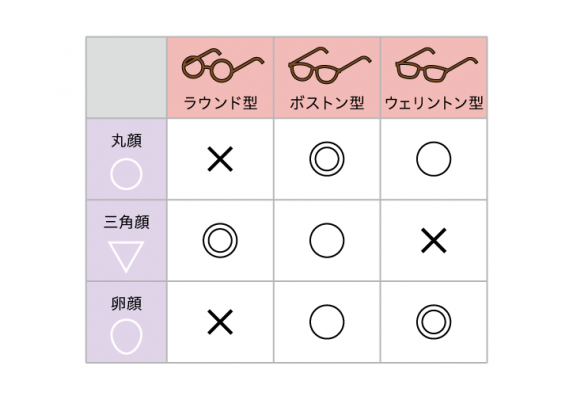The width and height of the screenshot is (573, 400).
Task: Click the X mark for 丸顔 and ラウンド型
Action: tap(220, 159)
